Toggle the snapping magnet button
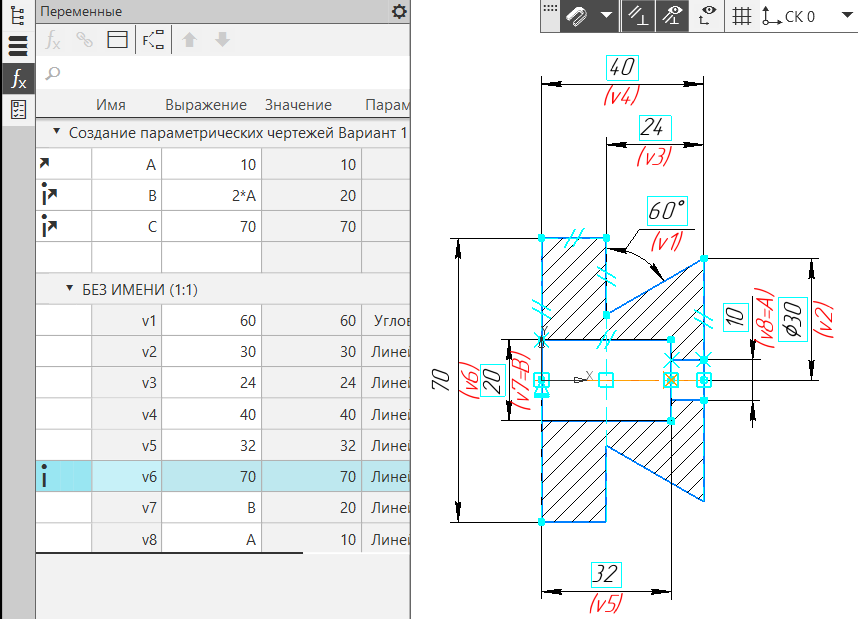This screenshot has height=619, width=858. (576, 16)
